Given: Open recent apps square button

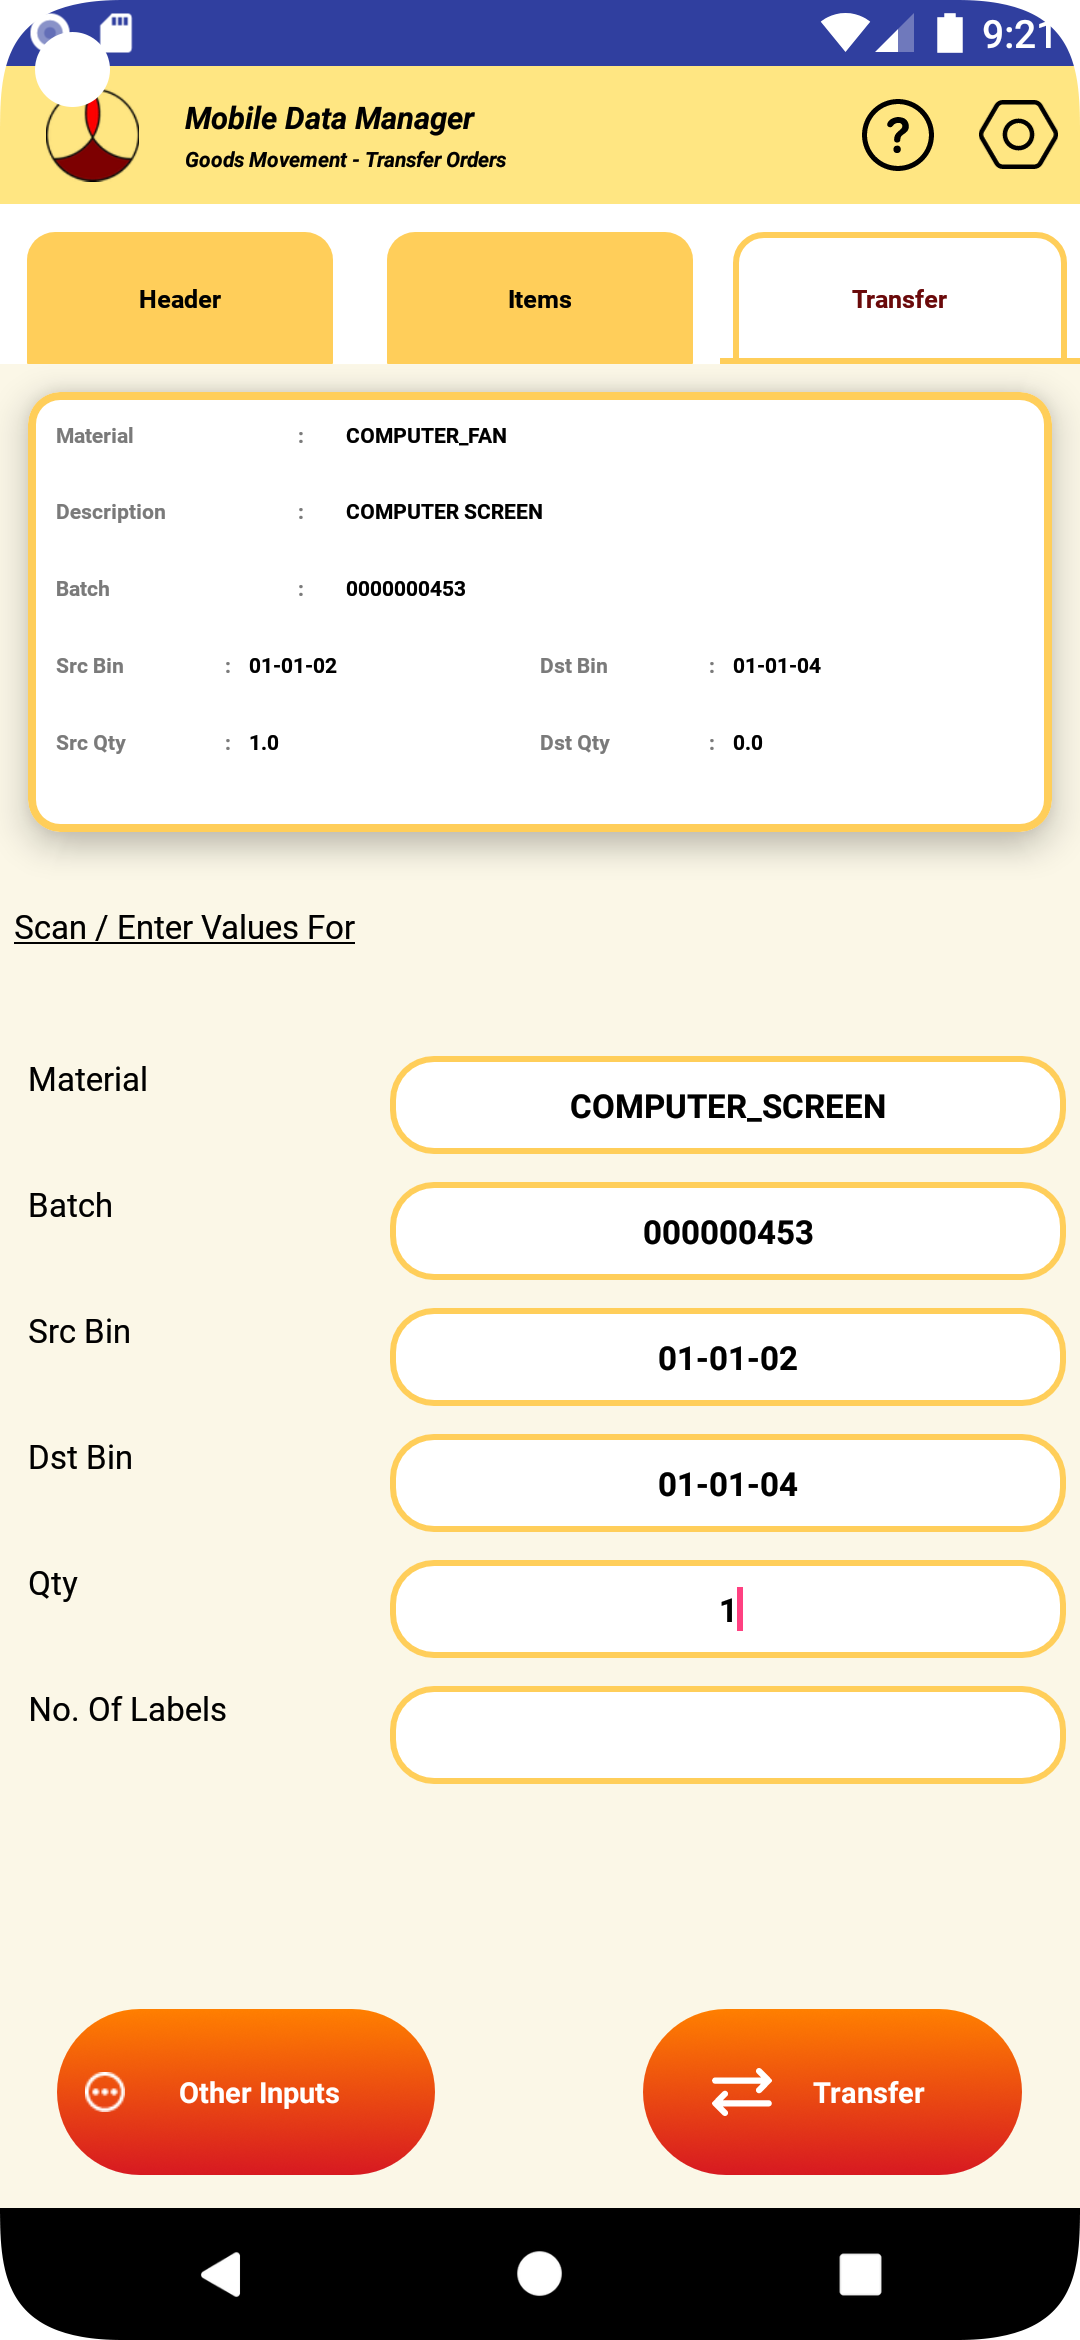Looking at the screenshot, I should tap(859, 2274).
